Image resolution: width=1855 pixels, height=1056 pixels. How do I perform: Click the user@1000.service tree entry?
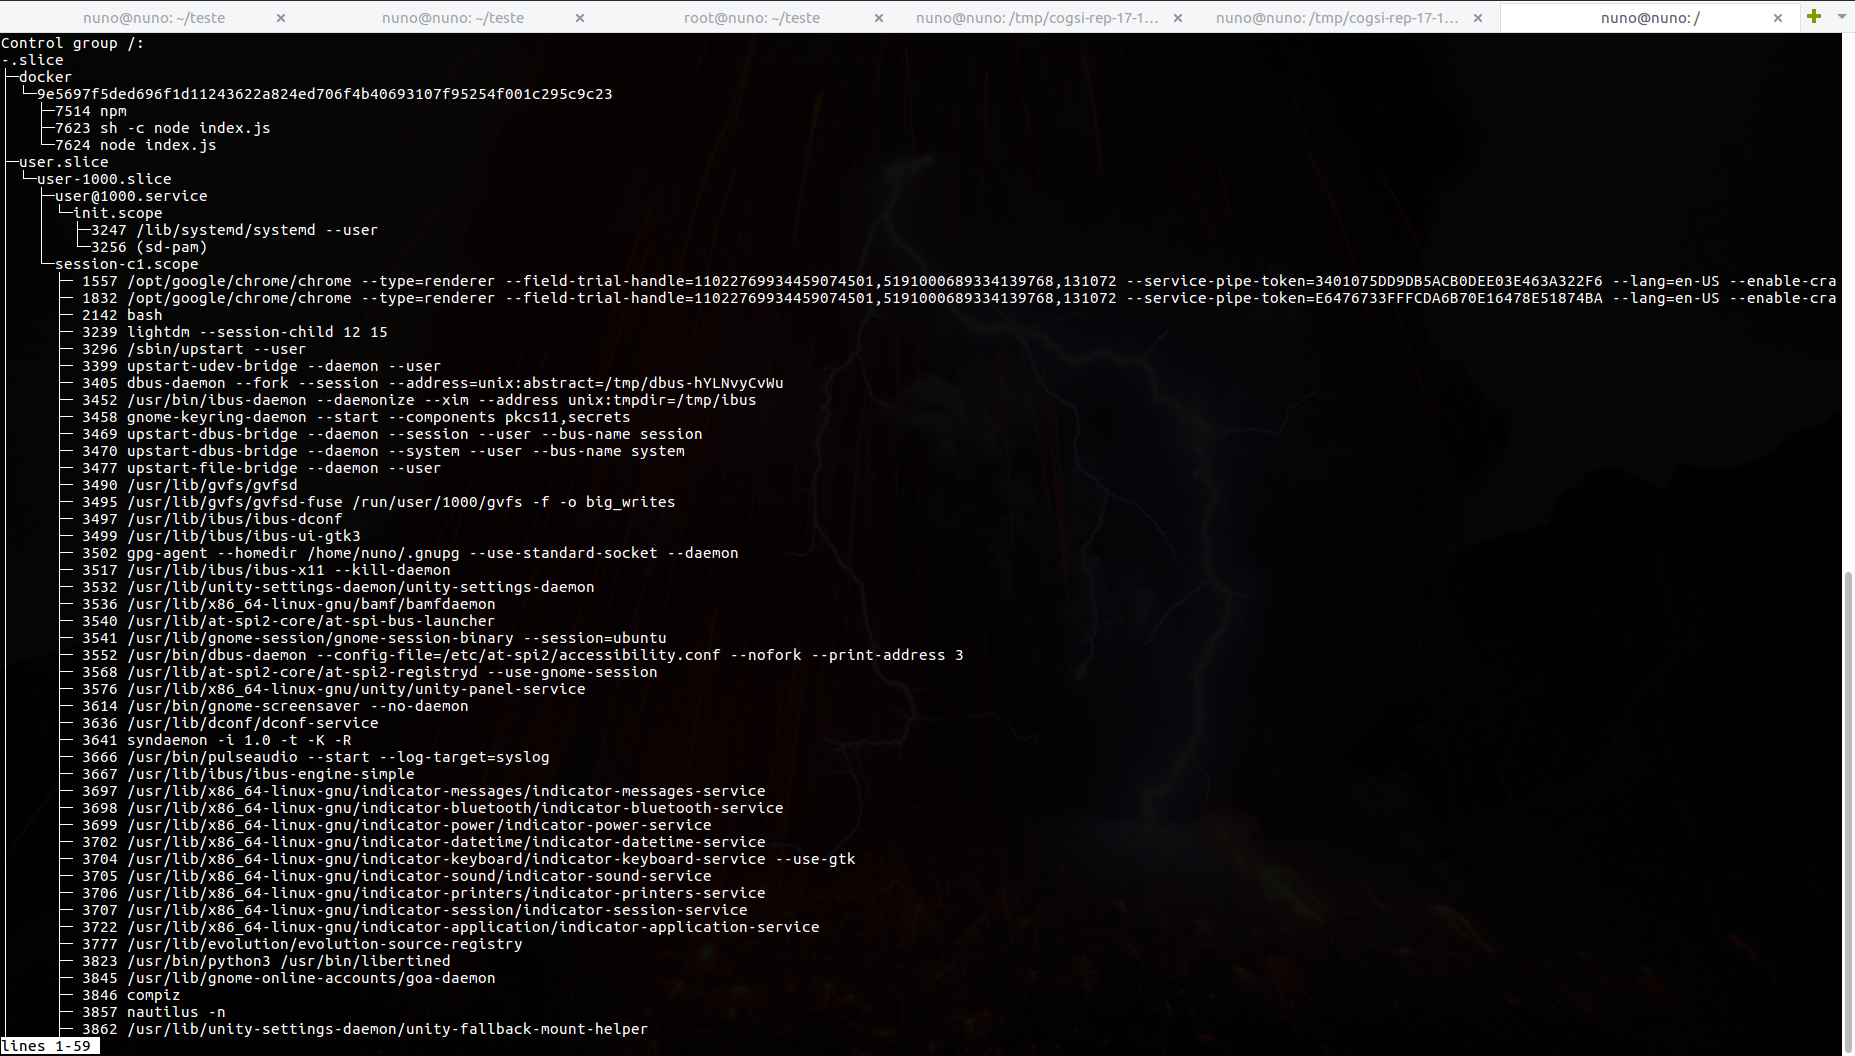click(x=131, y=196)
